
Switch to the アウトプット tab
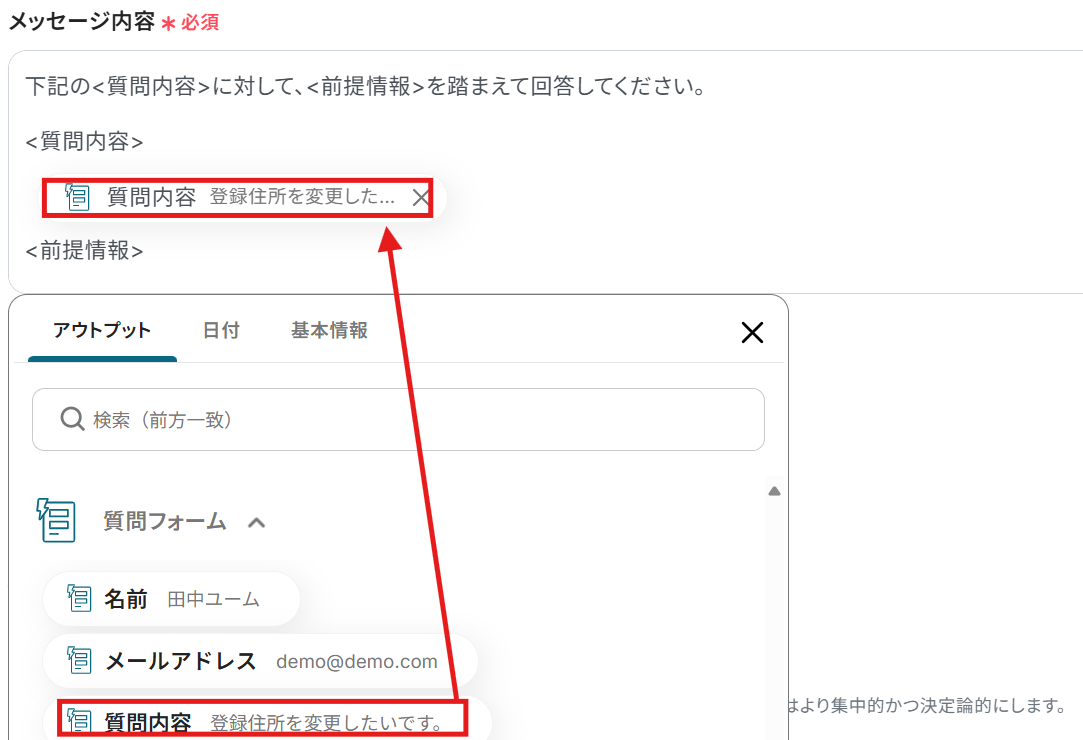click(x=102, y=330)
